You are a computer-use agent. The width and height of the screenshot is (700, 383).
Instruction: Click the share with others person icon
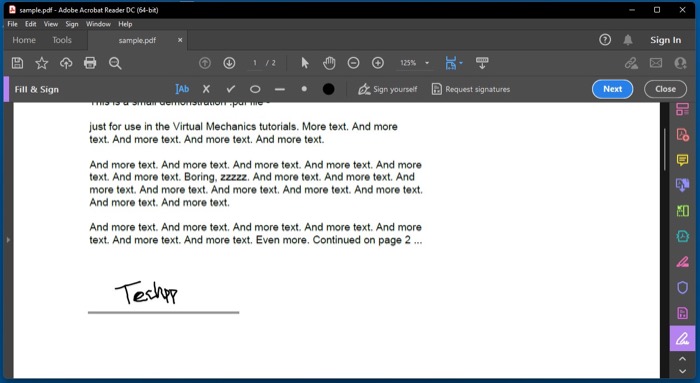click(680, 63)
